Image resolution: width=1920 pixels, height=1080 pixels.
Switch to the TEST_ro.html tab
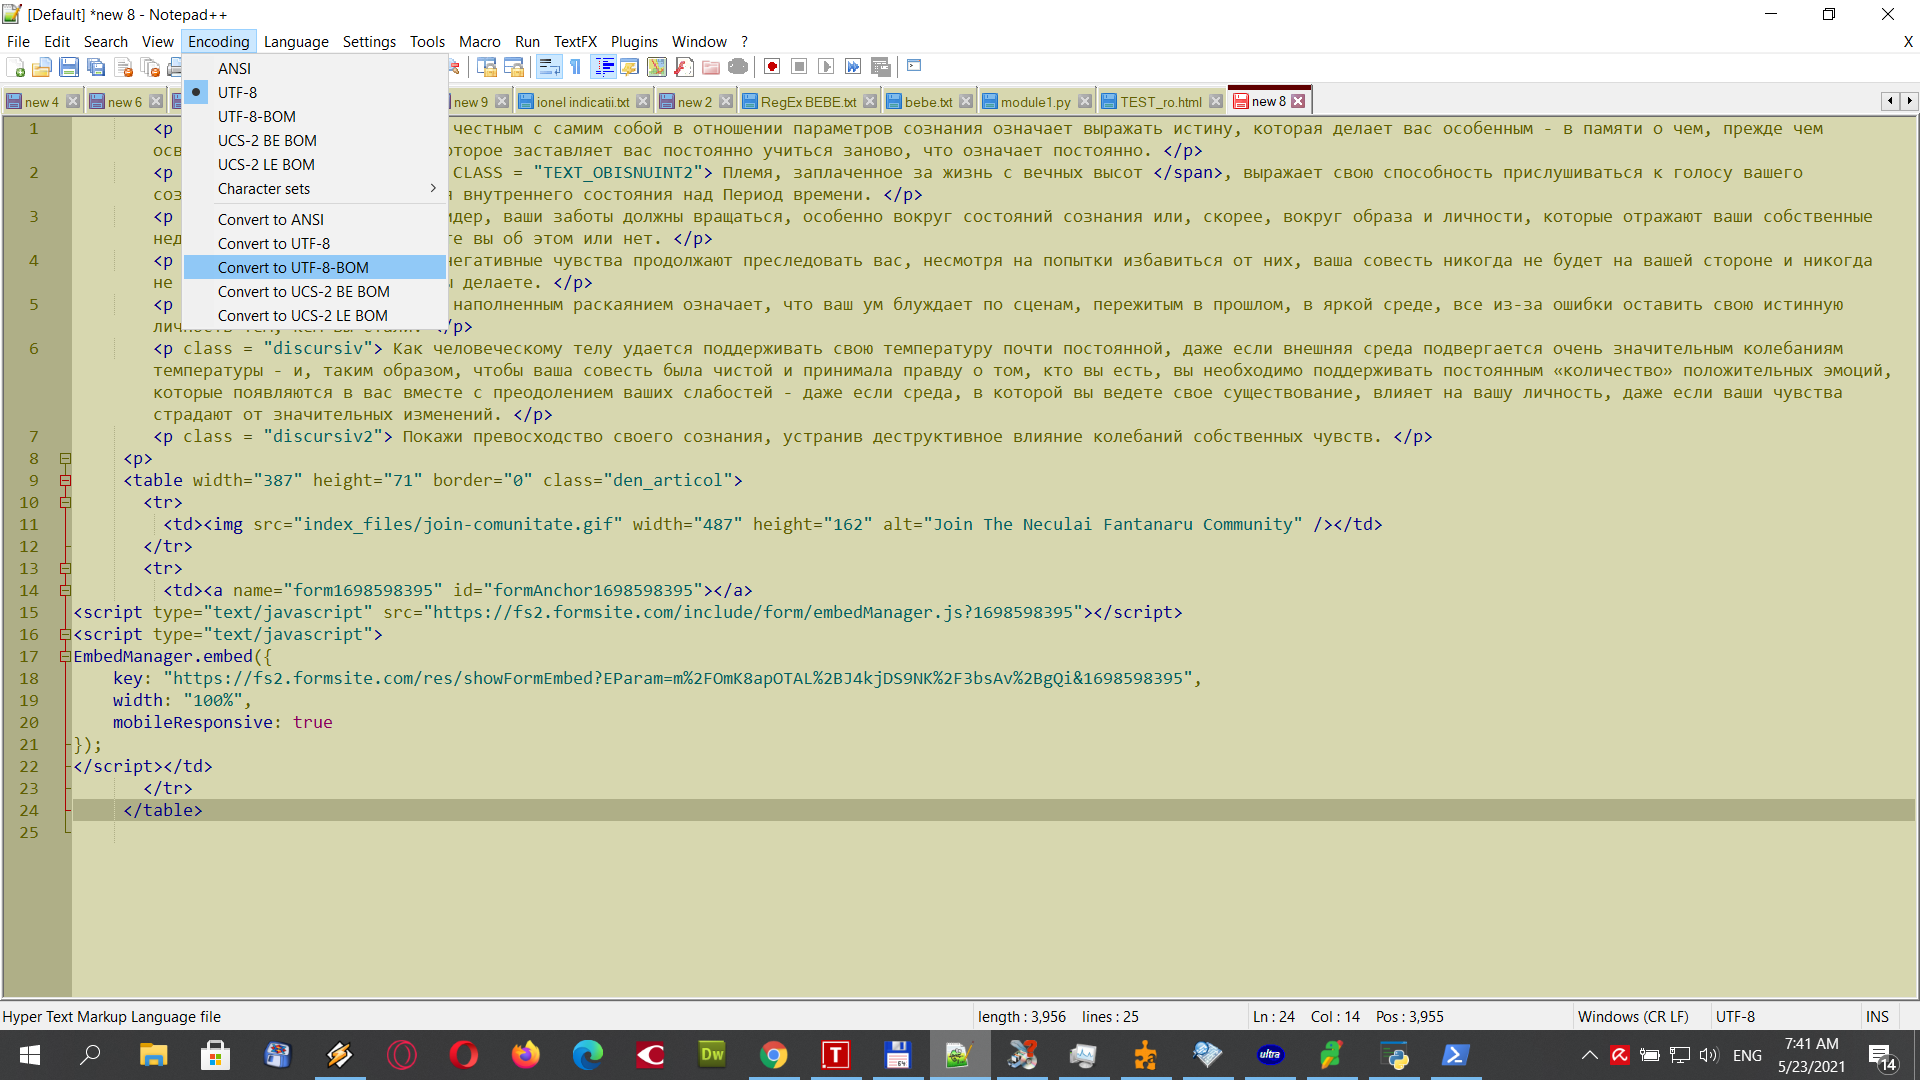coord(1160,102)
